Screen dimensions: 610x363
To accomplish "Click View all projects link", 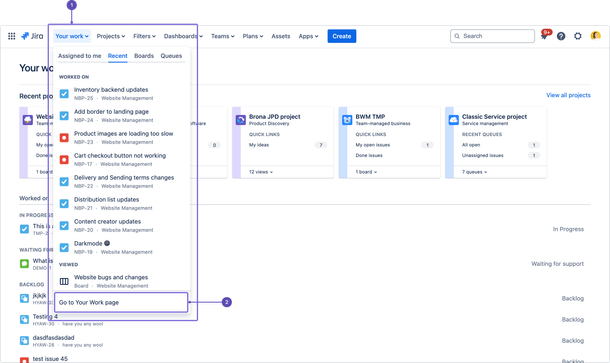I will point(568,95).
